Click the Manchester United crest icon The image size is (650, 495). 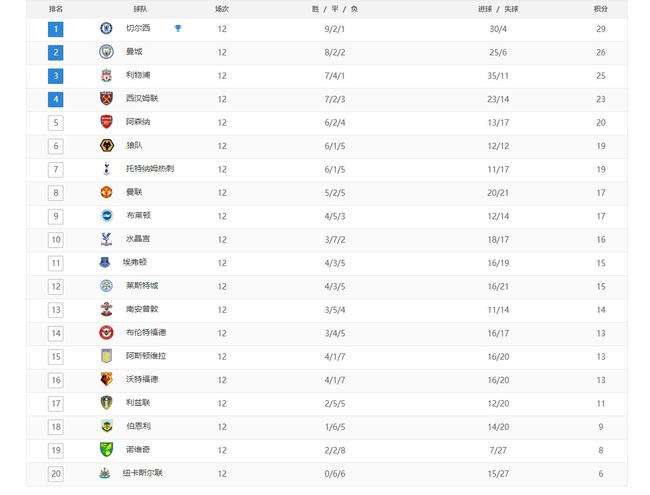click(107, 192)
